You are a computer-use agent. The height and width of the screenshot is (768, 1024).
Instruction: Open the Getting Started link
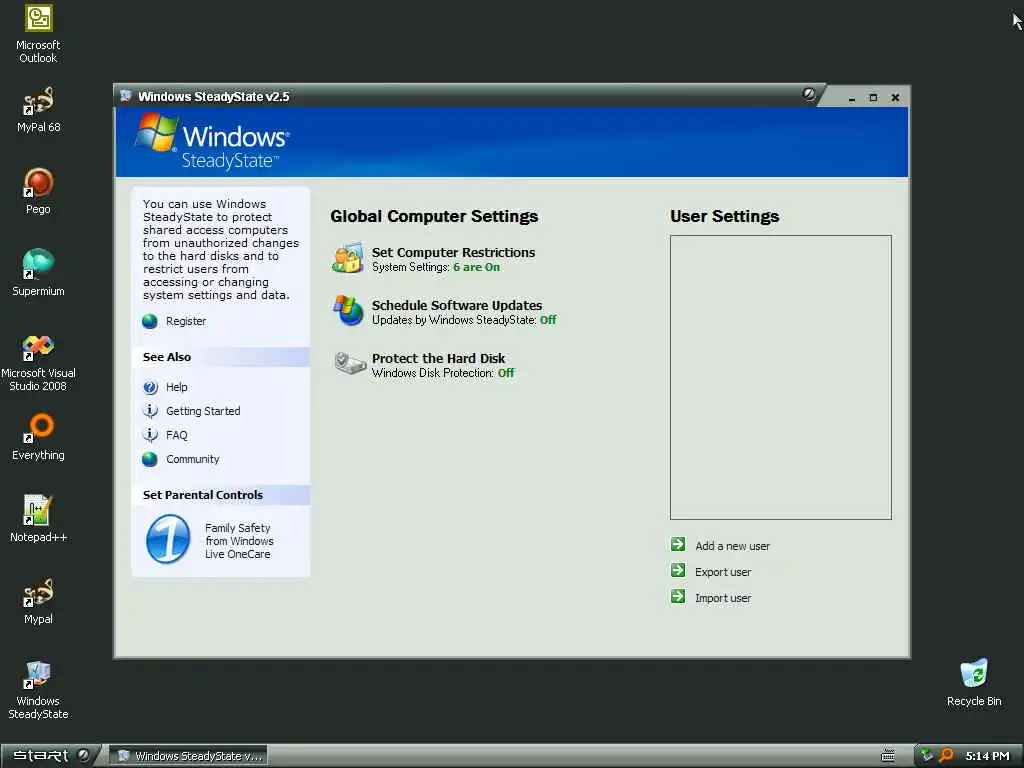tap(203, 411)
